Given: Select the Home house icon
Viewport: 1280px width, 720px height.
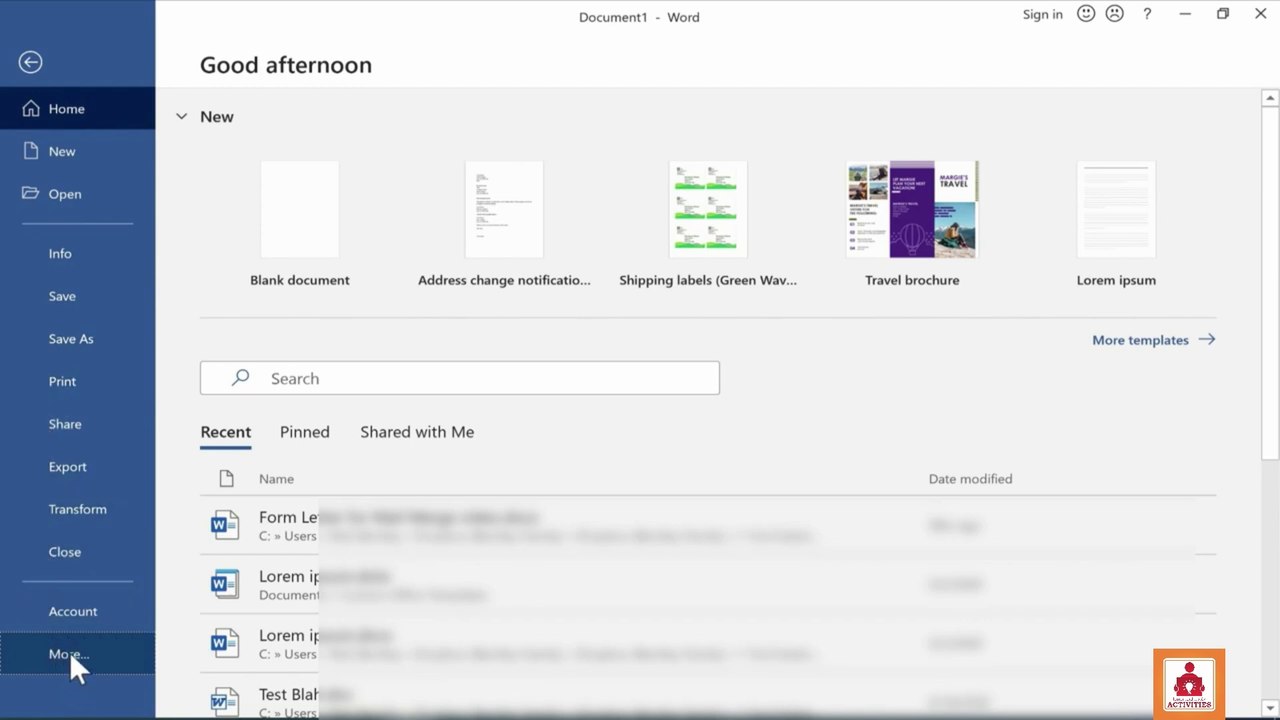Looking at the screenshot, I should 31,108.
